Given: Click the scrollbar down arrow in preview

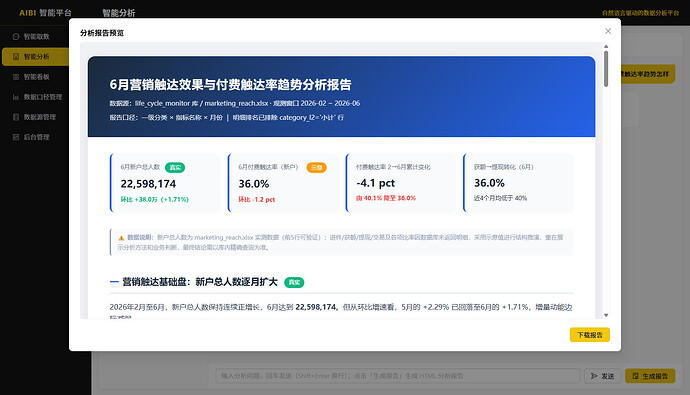Looking at the screenshot, I should click(606, 315).
